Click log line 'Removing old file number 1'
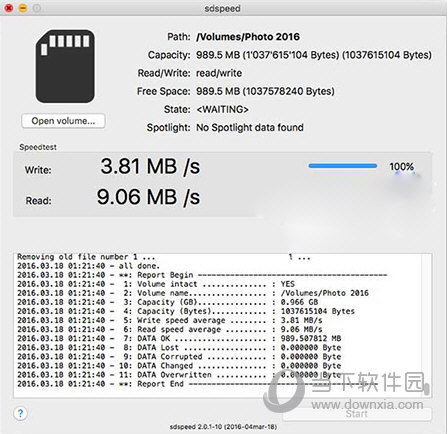 (86, 257)
